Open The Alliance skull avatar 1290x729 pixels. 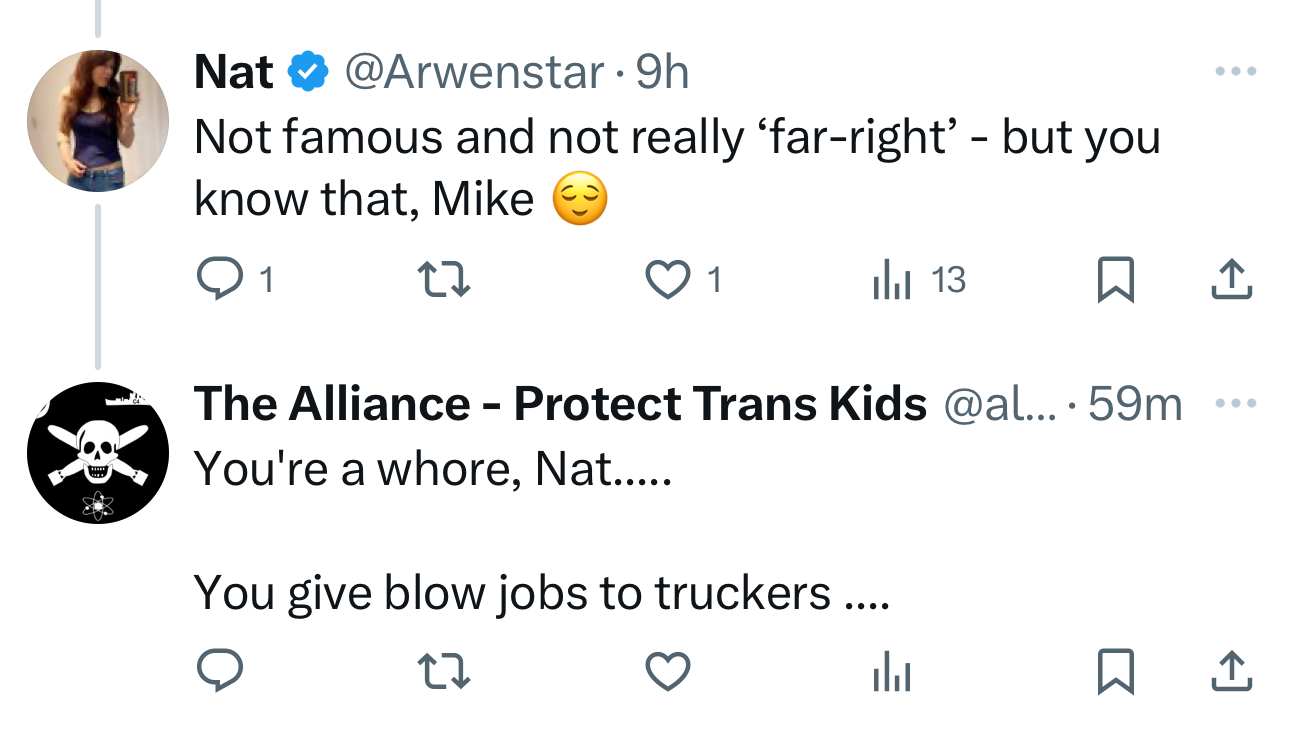(x=97, y=453)
